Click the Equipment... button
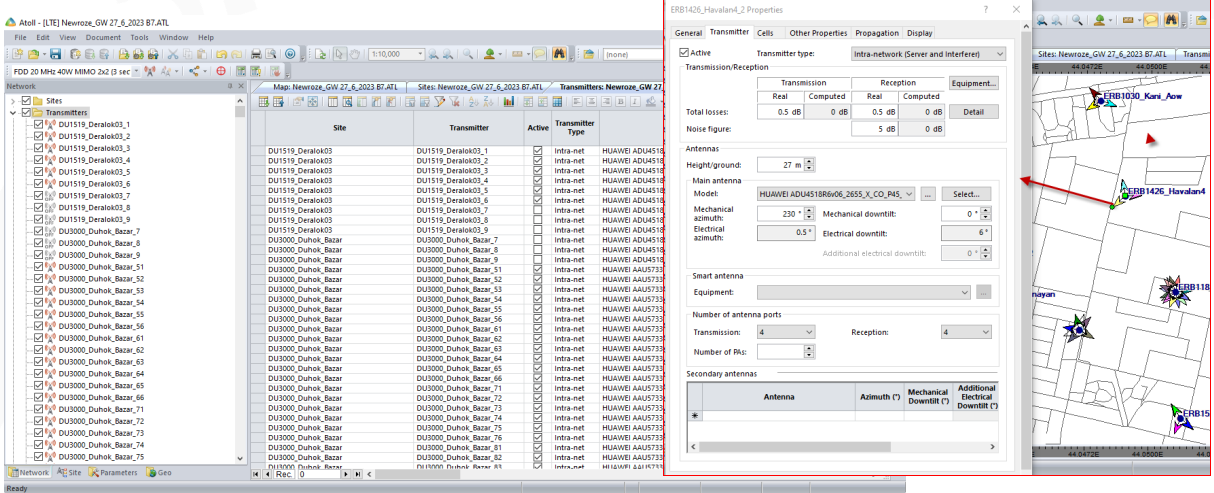Viewport: 1214px width, 493px height. (x=973, y=83)
